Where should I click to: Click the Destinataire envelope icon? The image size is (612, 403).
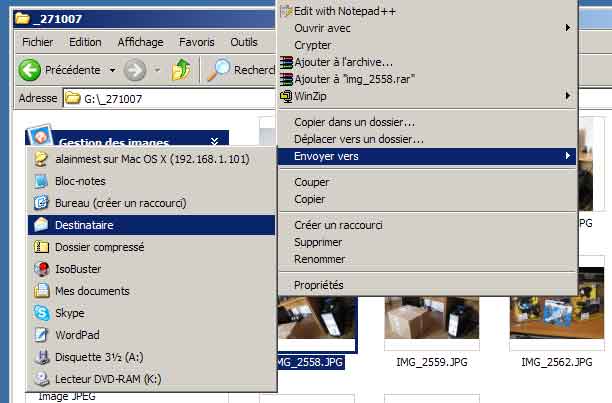tap(41, 225)
